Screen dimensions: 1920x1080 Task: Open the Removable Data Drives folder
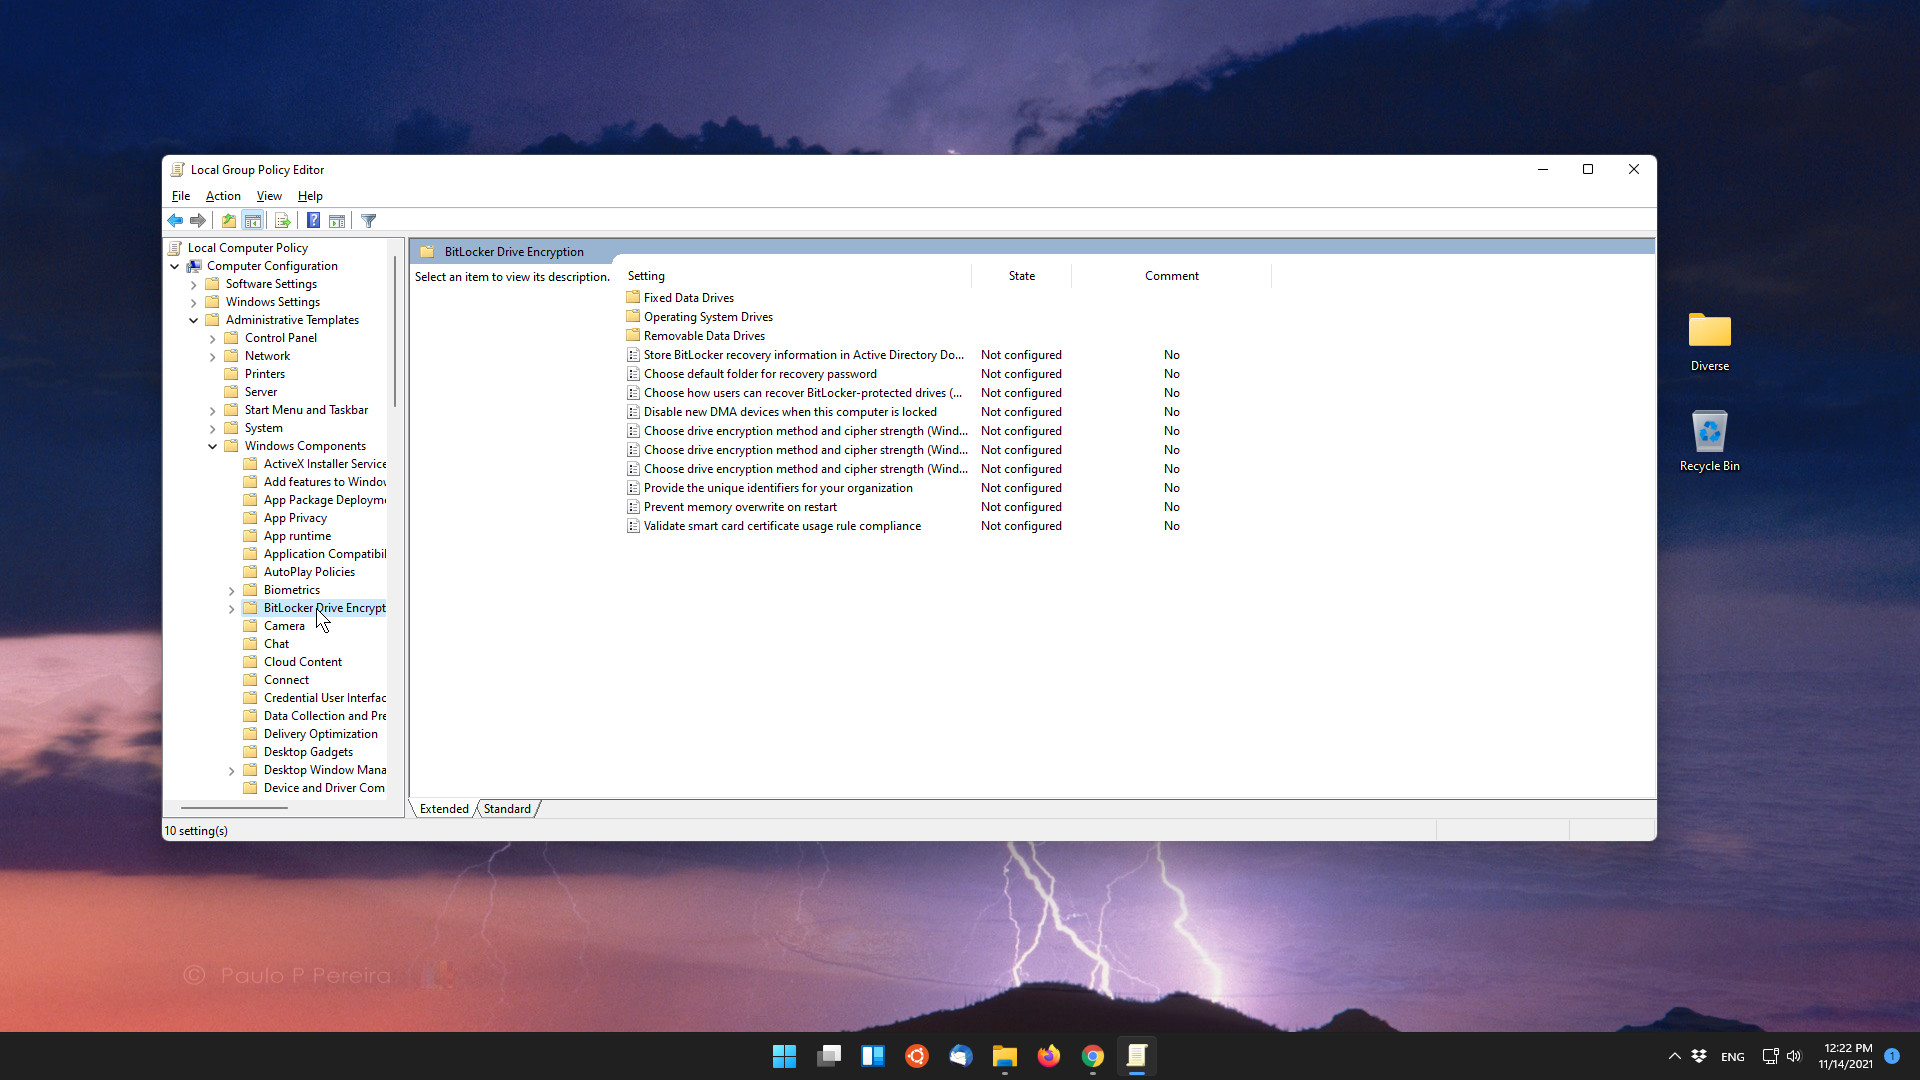coord(704,336)
